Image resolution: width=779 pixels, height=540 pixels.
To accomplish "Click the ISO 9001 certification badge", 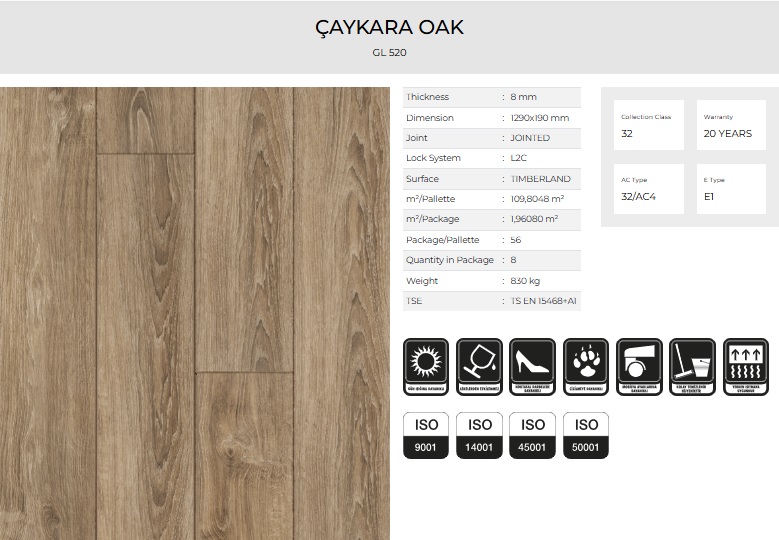I will point(426,436).
